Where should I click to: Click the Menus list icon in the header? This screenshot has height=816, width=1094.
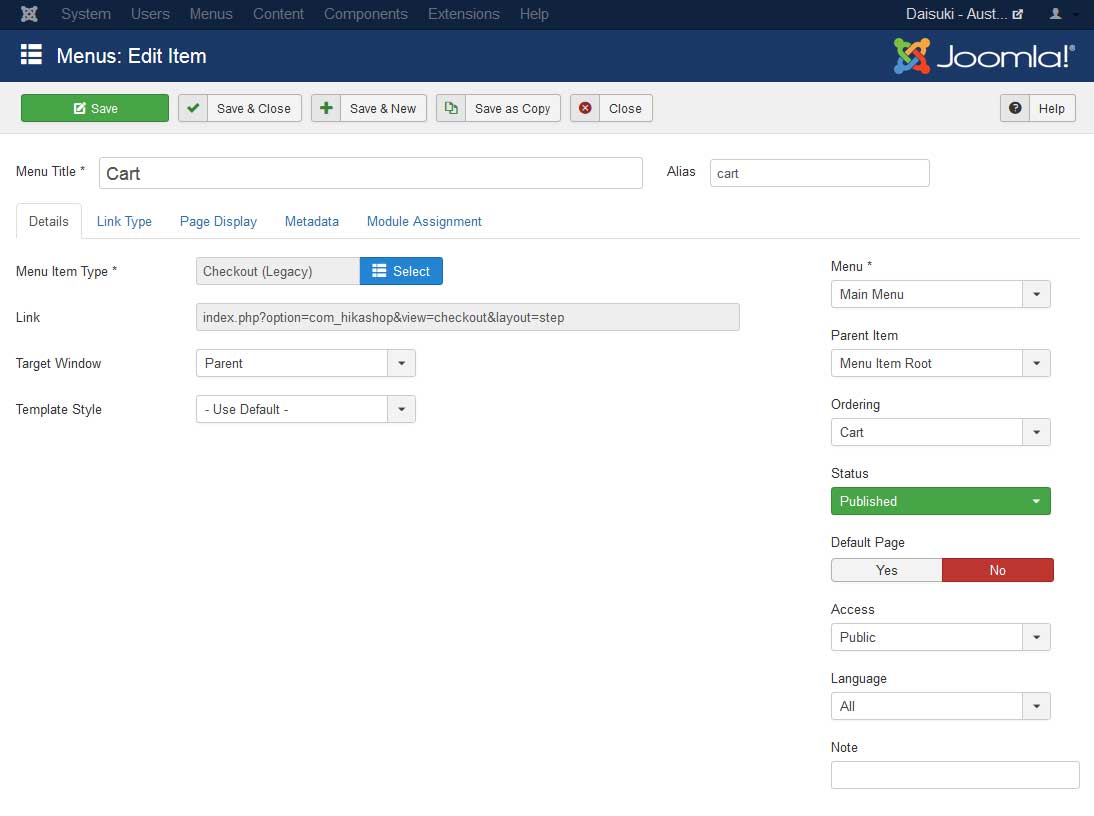coord(31,54)
